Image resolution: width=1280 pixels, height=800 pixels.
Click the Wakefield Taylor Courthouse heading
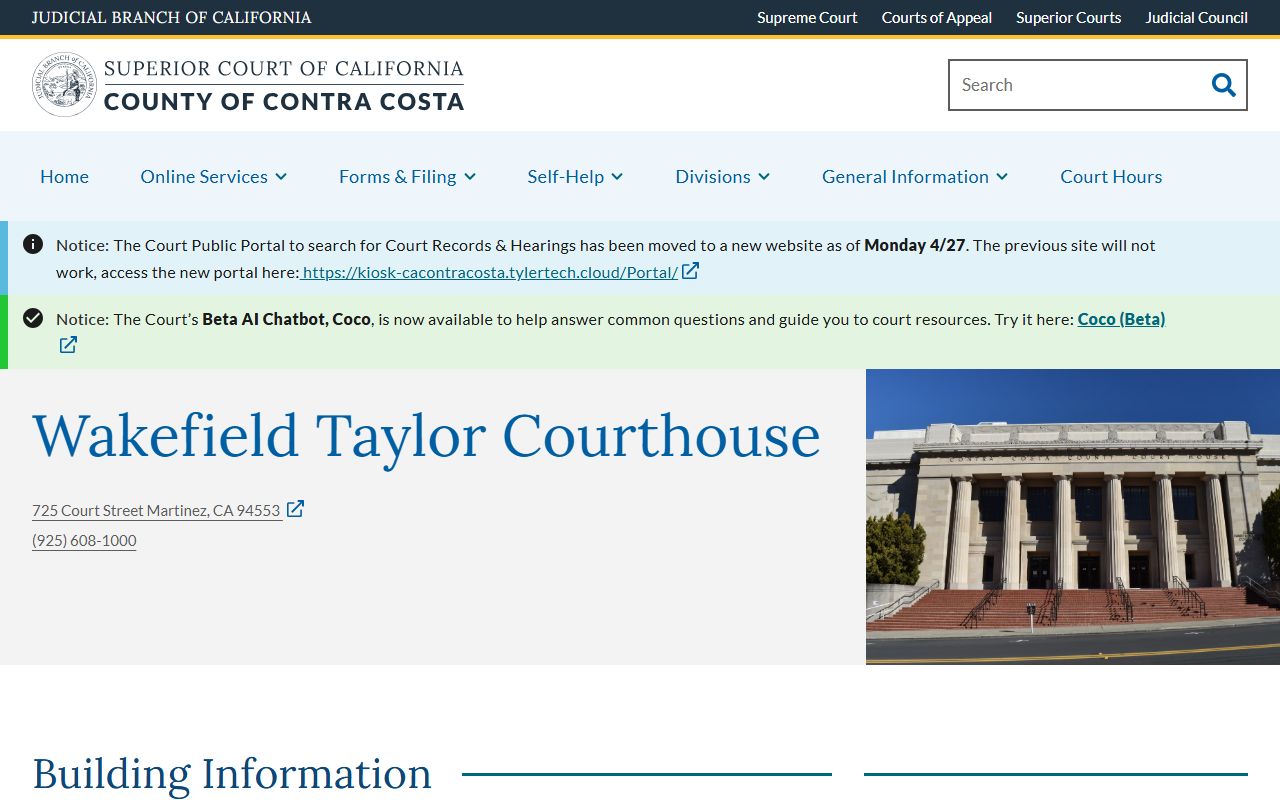pos(426,436)
